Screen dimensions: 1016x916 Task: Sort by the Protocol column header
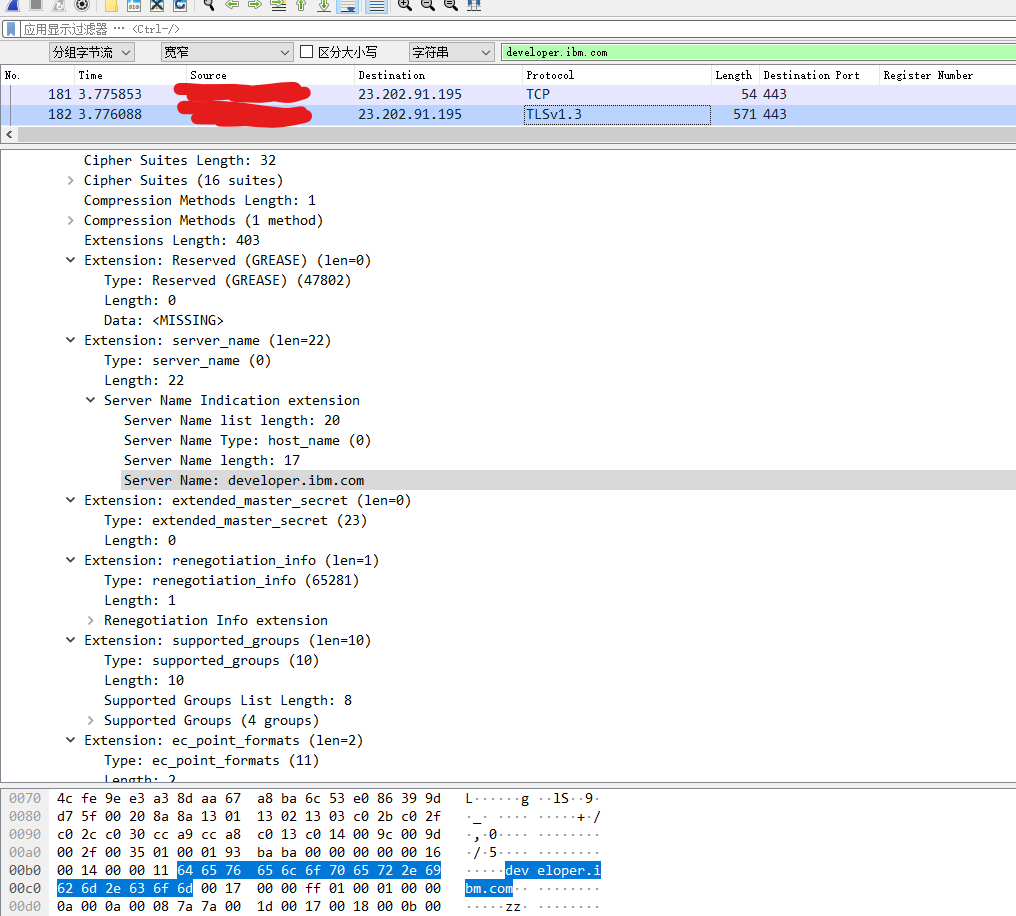pos(617,75)
